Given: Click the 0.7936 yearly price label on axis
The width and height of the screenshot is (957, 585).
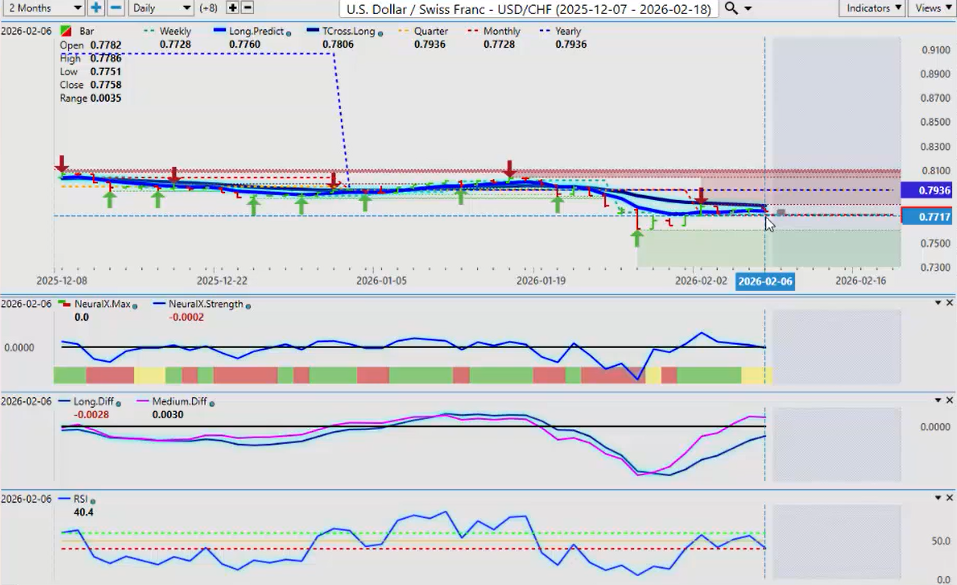Looking at the screenshot, I should pyautogui.click(x=927, y=190).
